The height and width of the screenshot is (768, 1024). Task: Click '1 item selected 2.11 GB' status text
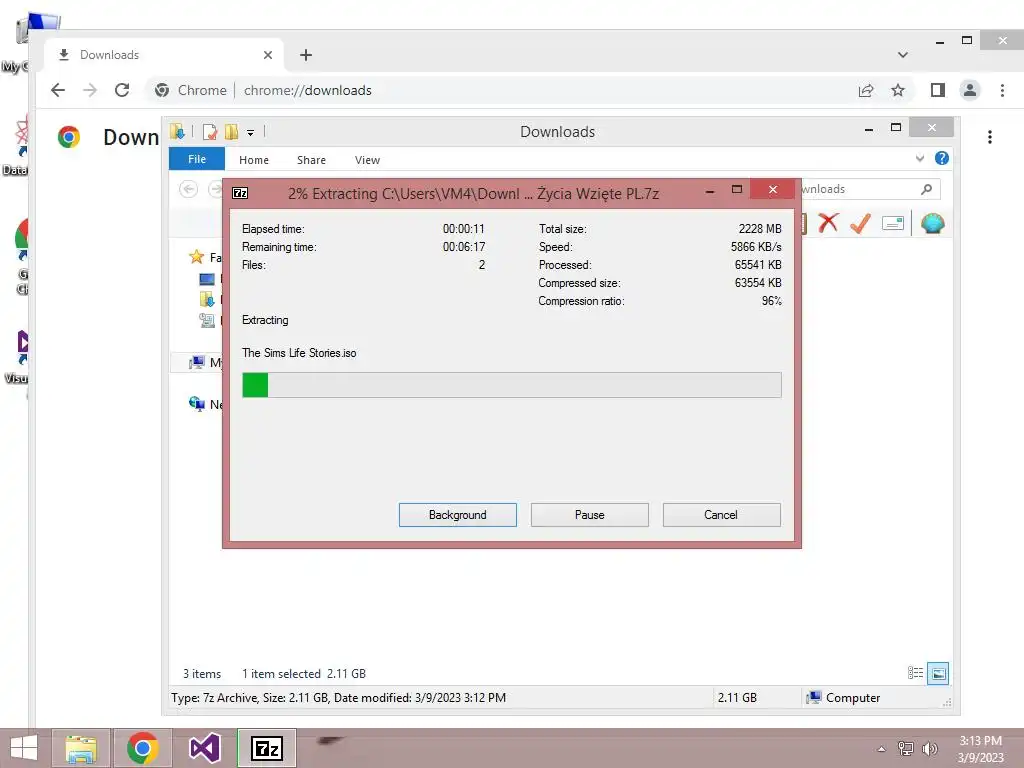point(304,673)
